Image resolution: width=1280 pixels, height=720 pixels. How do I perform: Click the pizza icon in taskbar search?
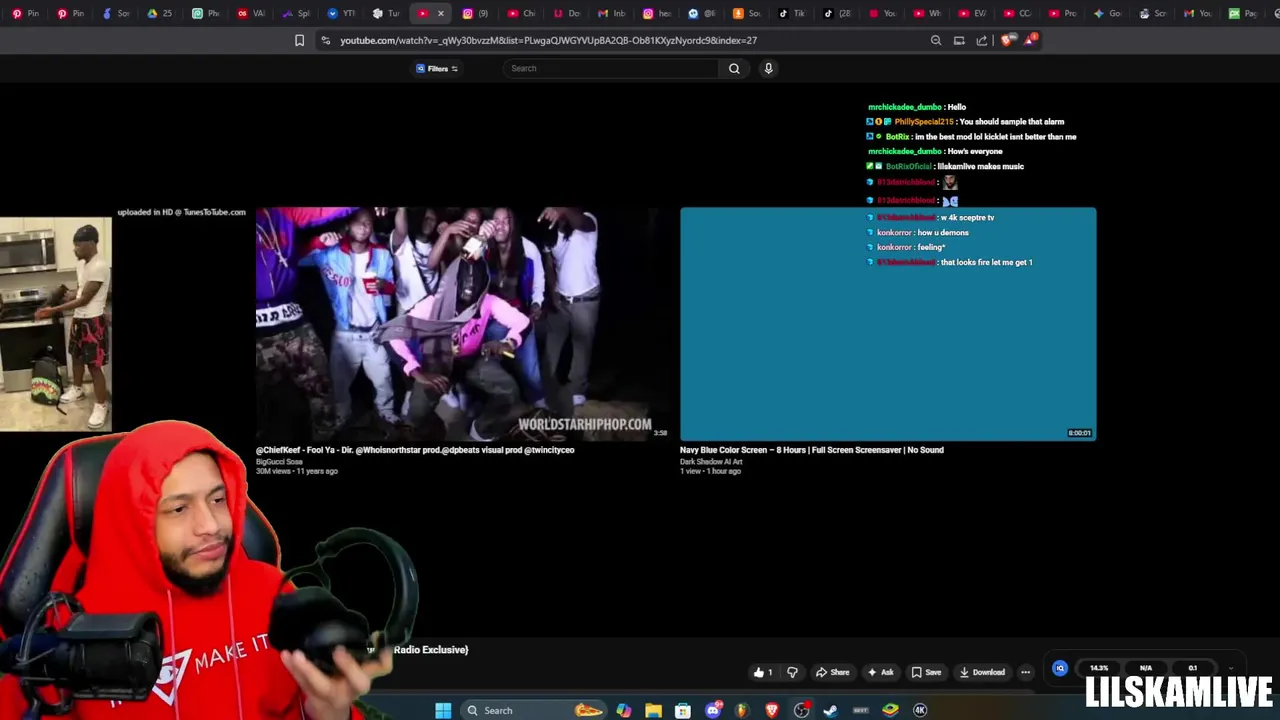click(589, 710)
